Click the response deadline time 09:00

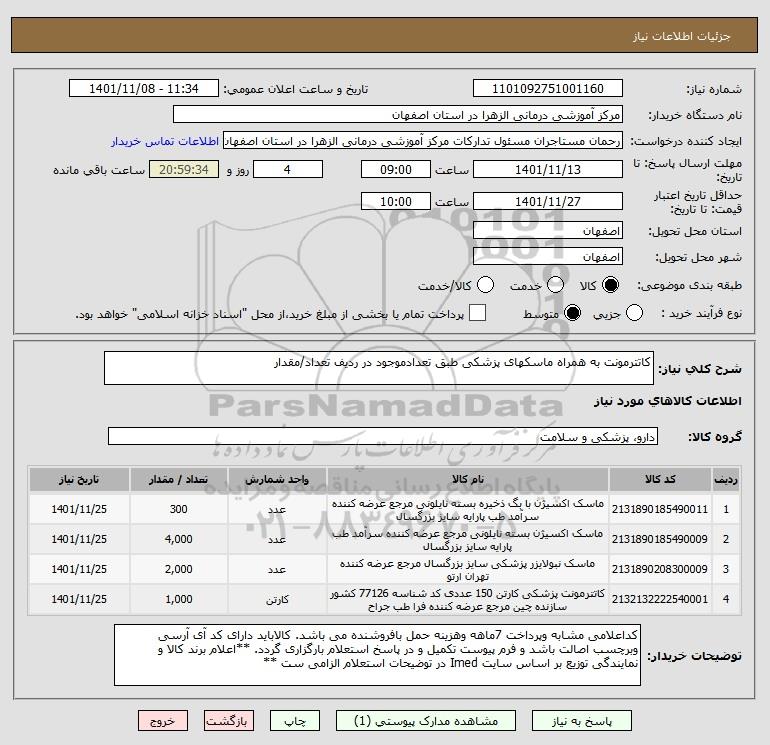(396, 169)
